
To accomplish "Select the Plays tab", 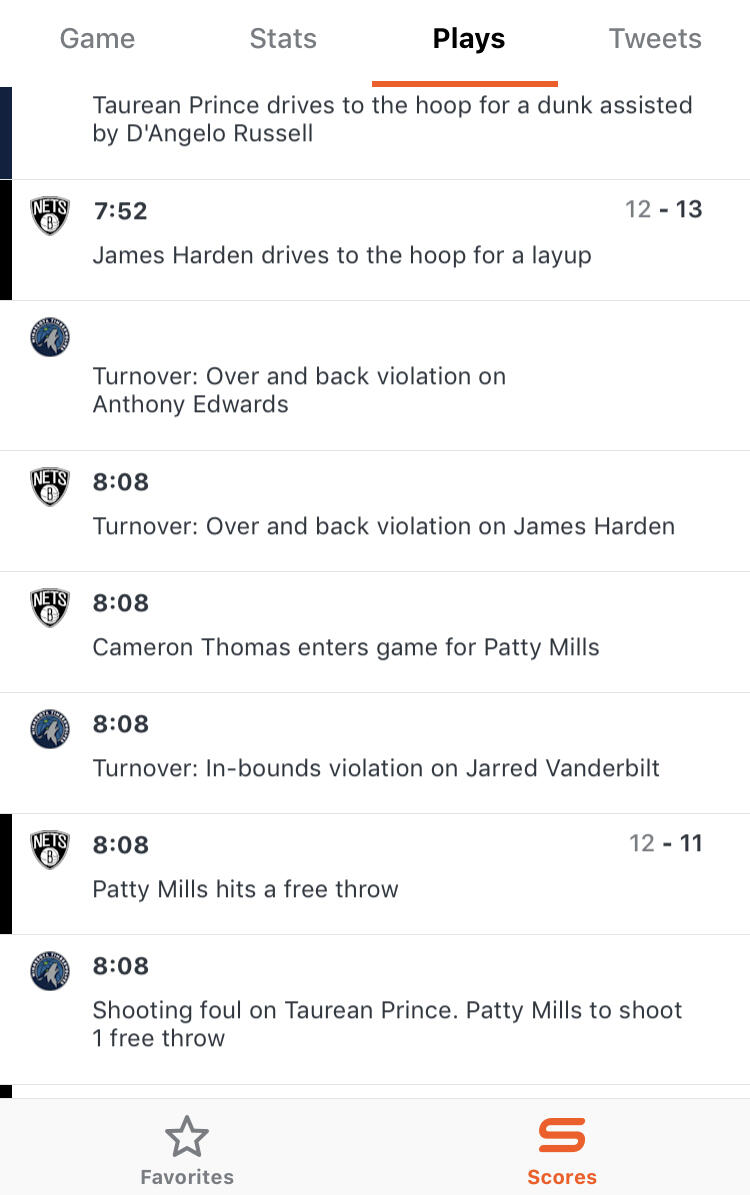I will 468,39.
